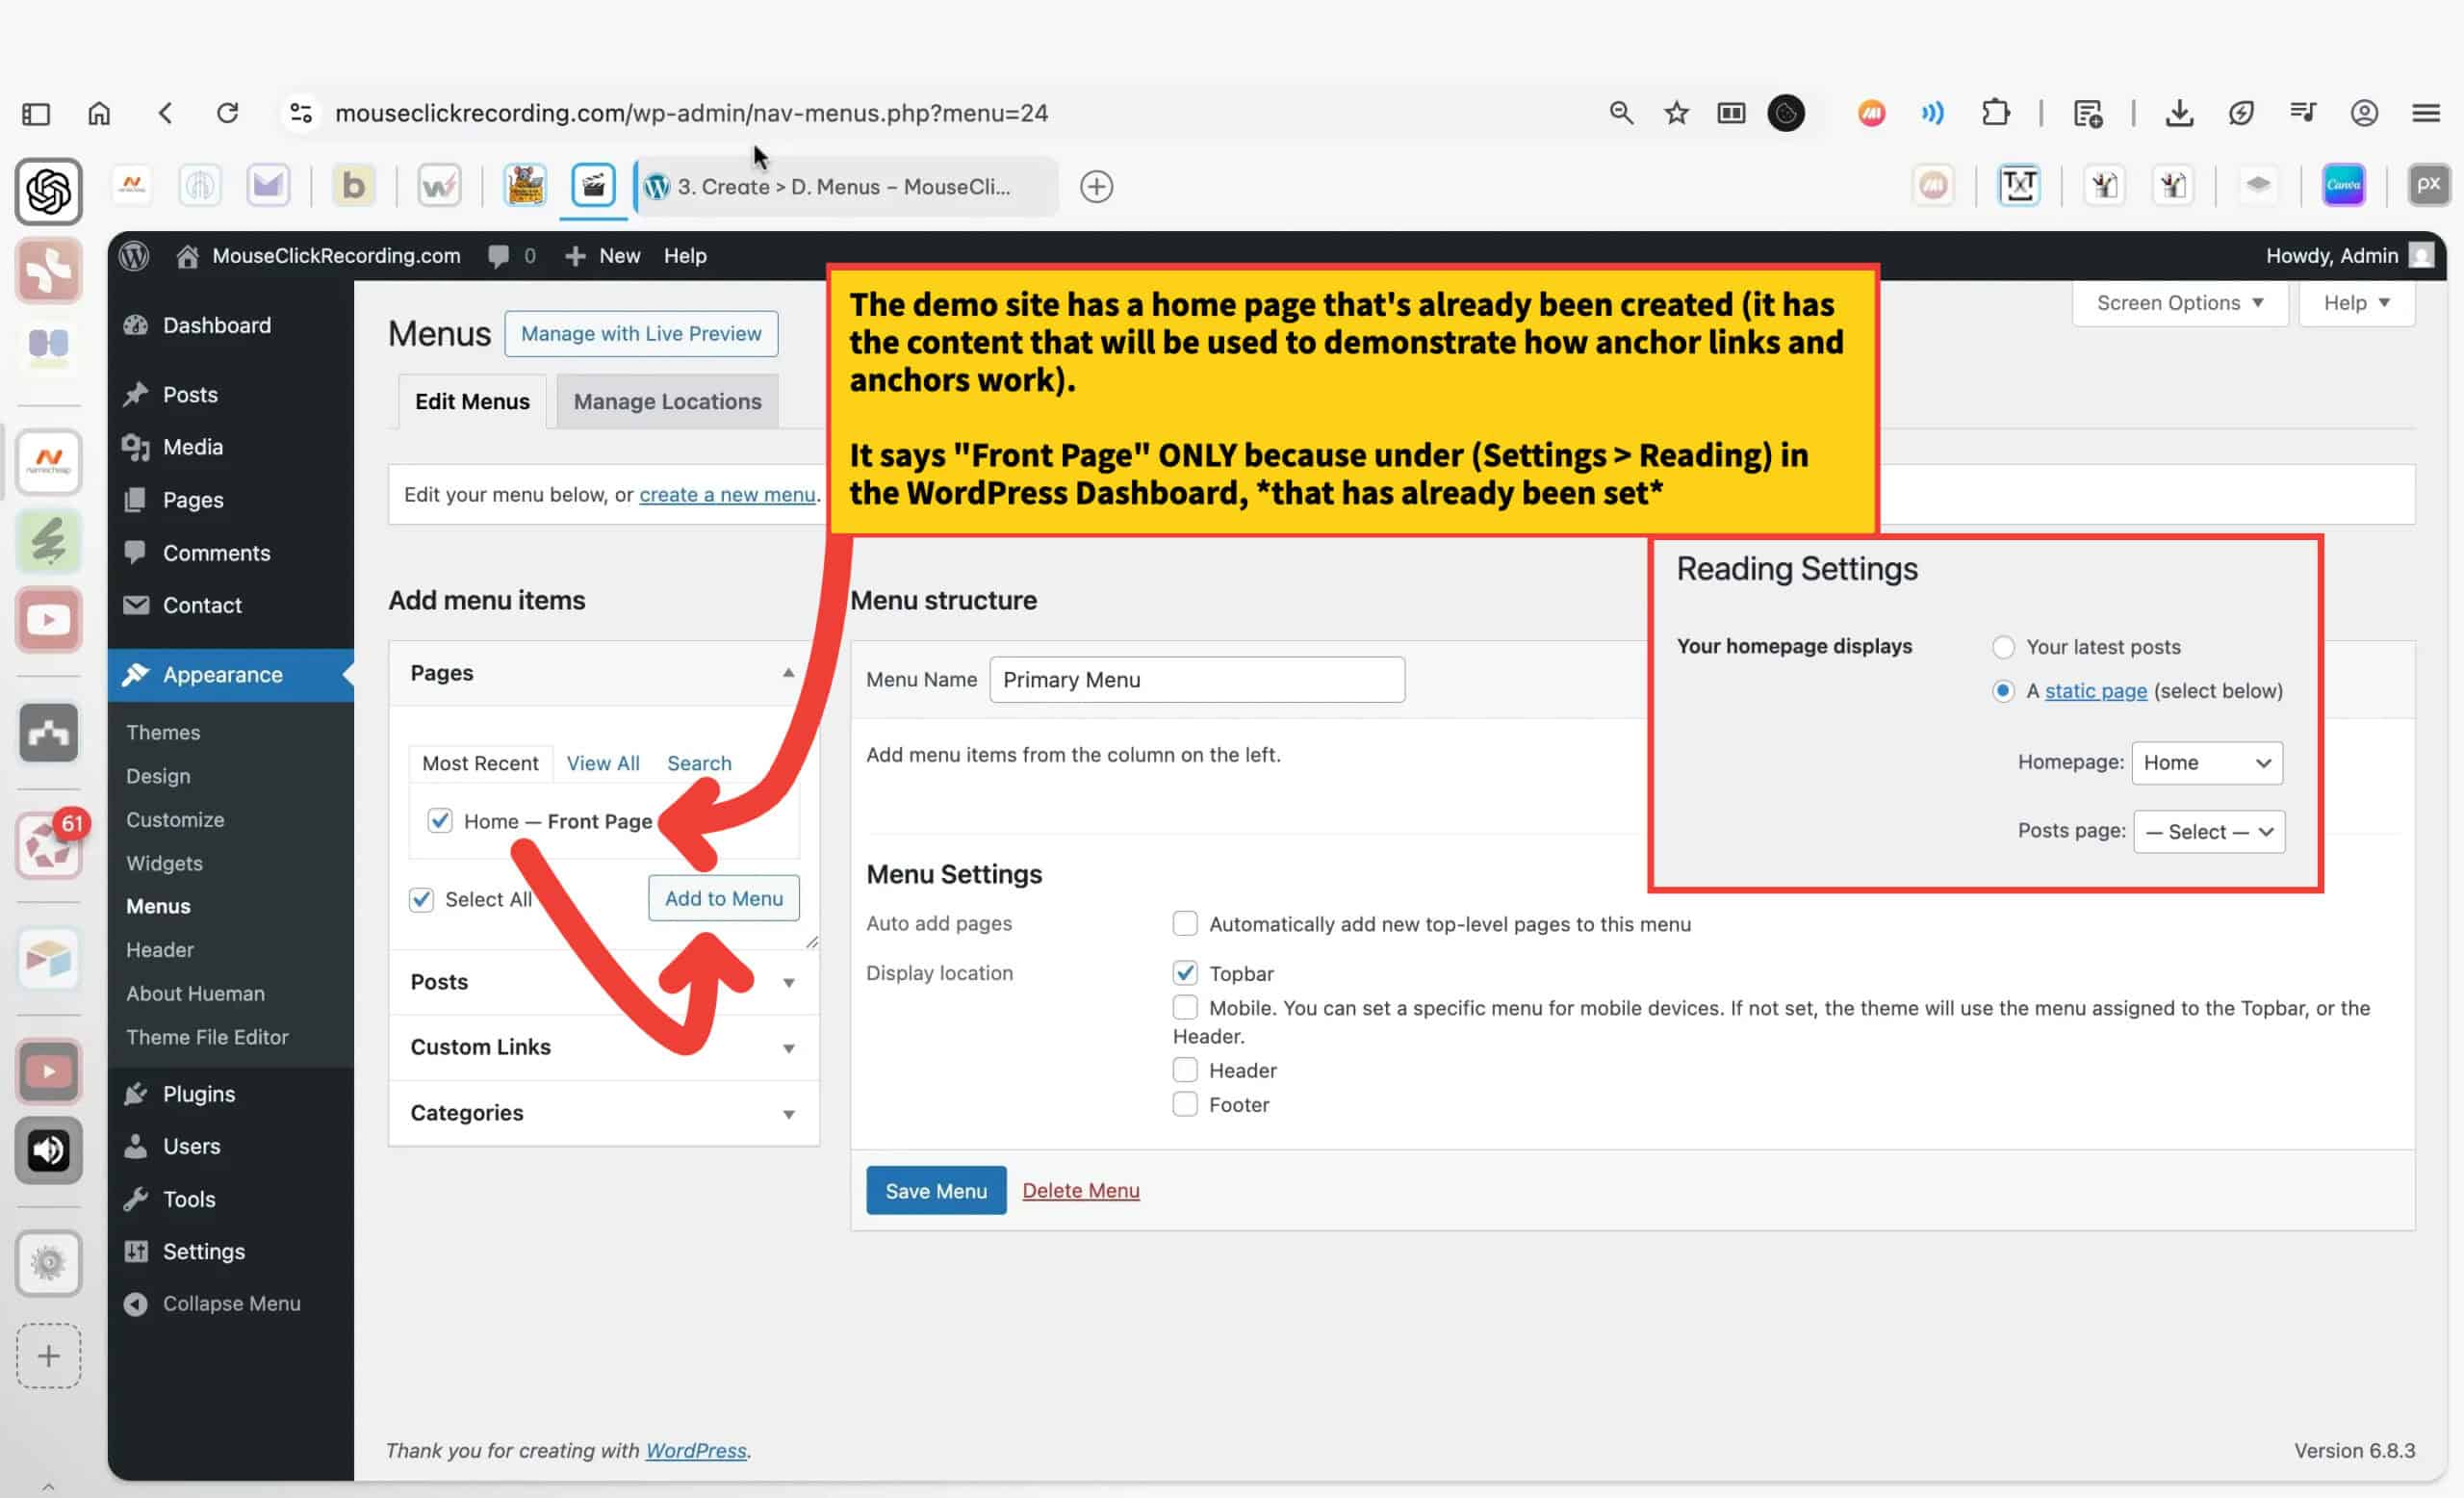
Task: Click the Save Menu button
Action: (935, 1190)
